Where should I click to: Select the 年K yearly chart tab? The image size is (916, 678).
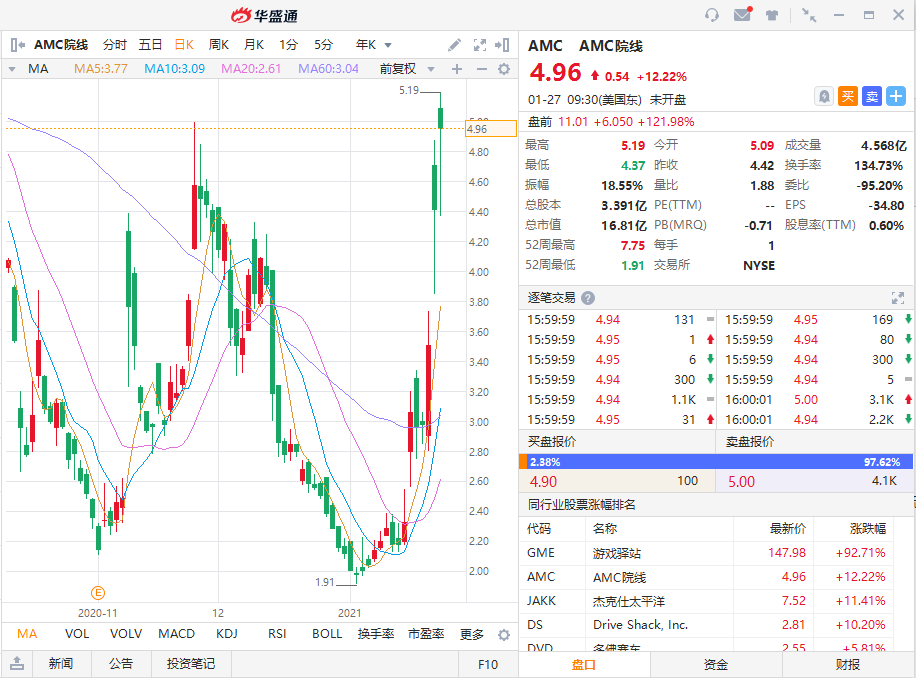(x=366, y=45)
